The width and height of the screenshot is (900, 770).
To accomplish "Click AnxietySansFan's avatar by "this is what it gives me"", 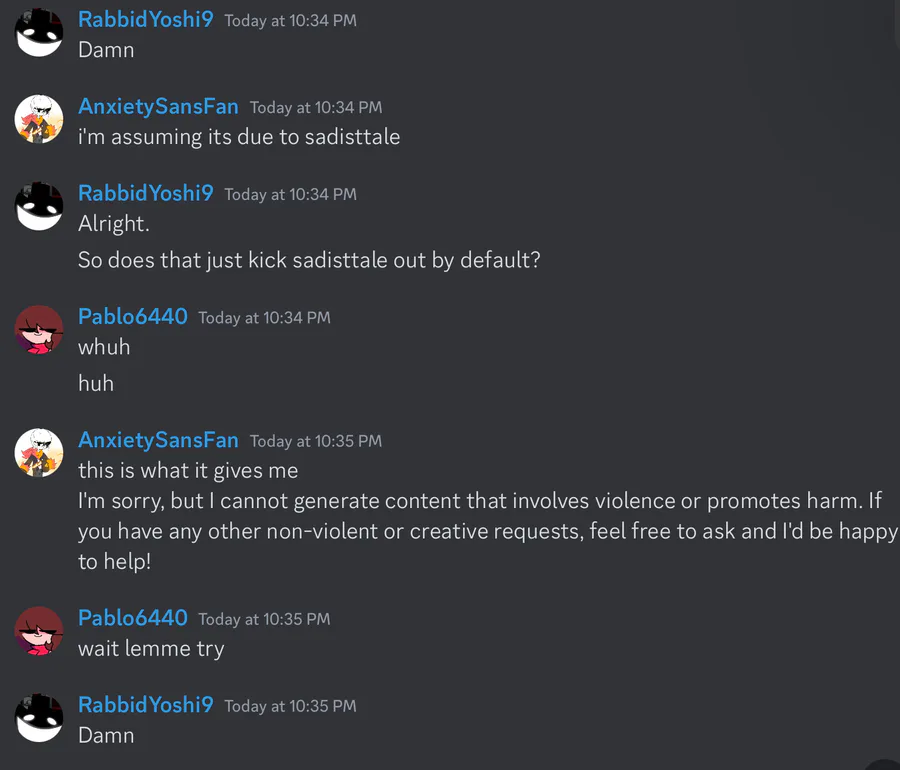I will tap(40, 453).
